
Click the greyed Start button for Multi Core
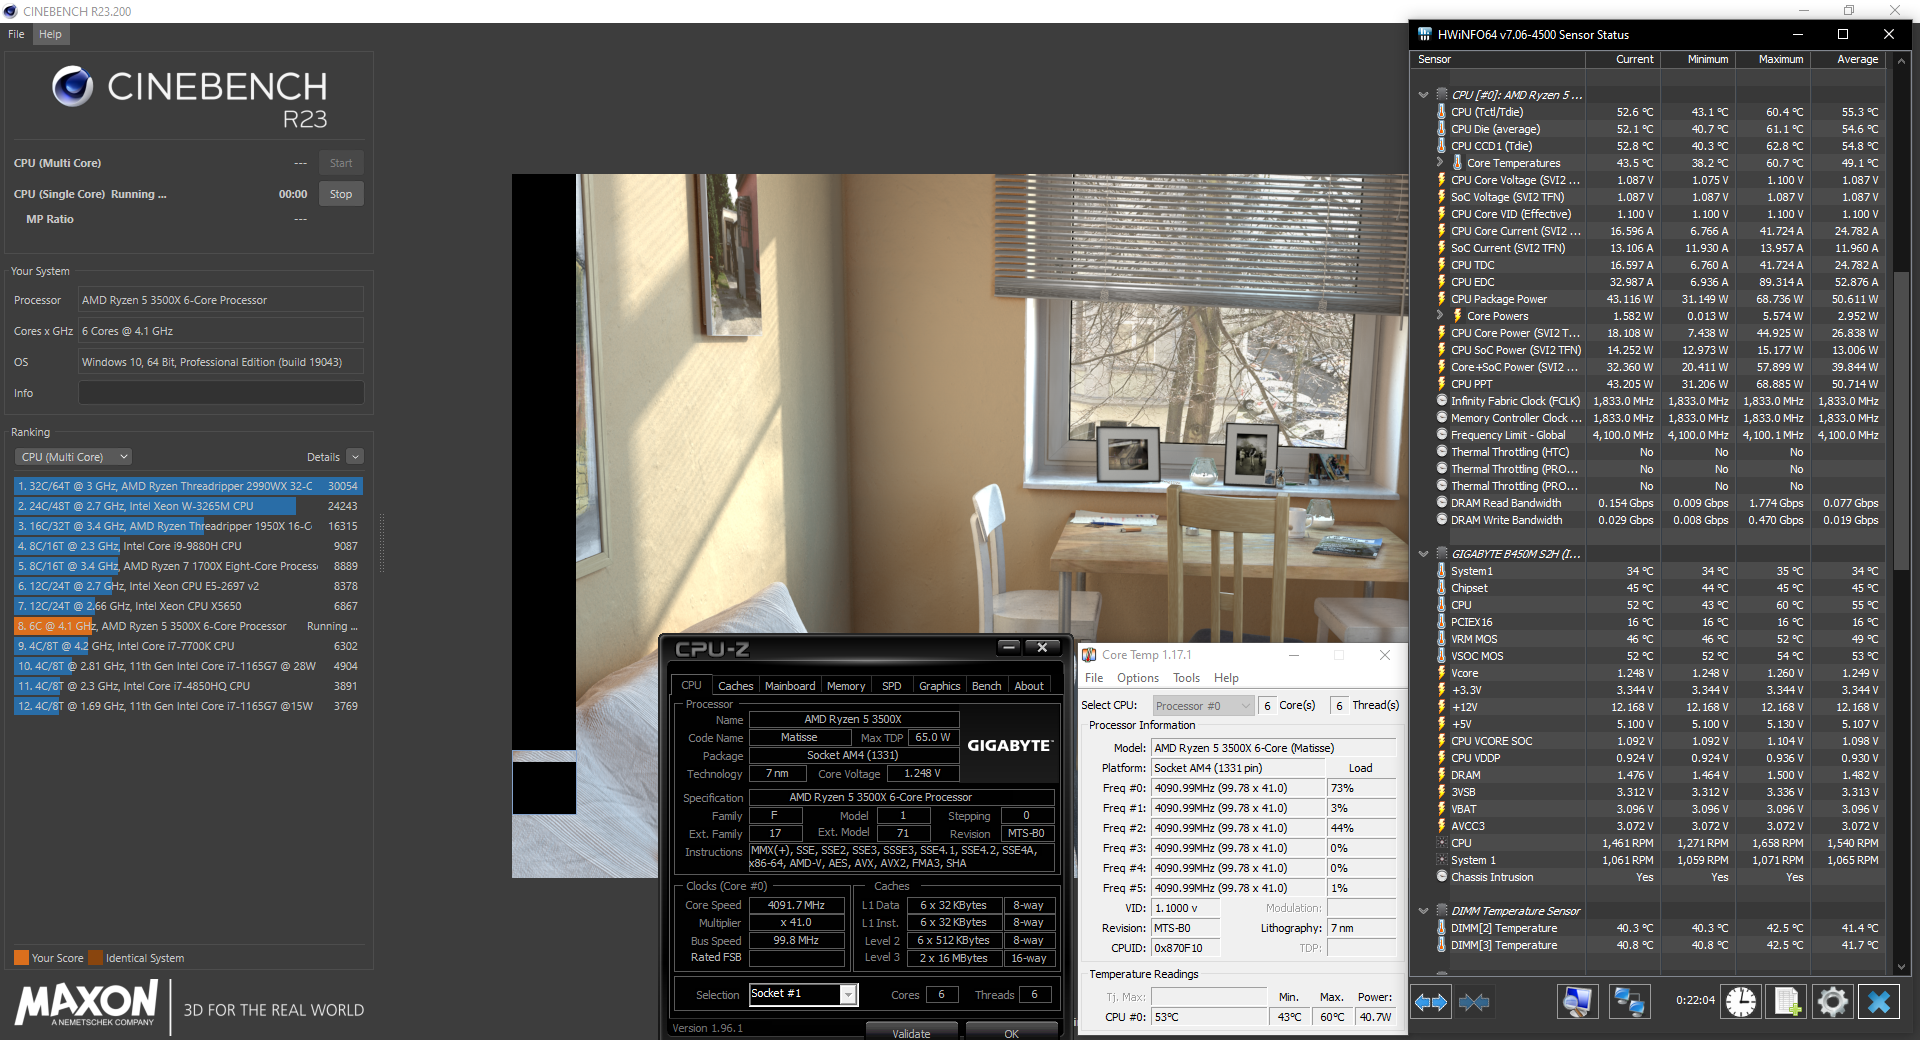(x=341, y=163)
